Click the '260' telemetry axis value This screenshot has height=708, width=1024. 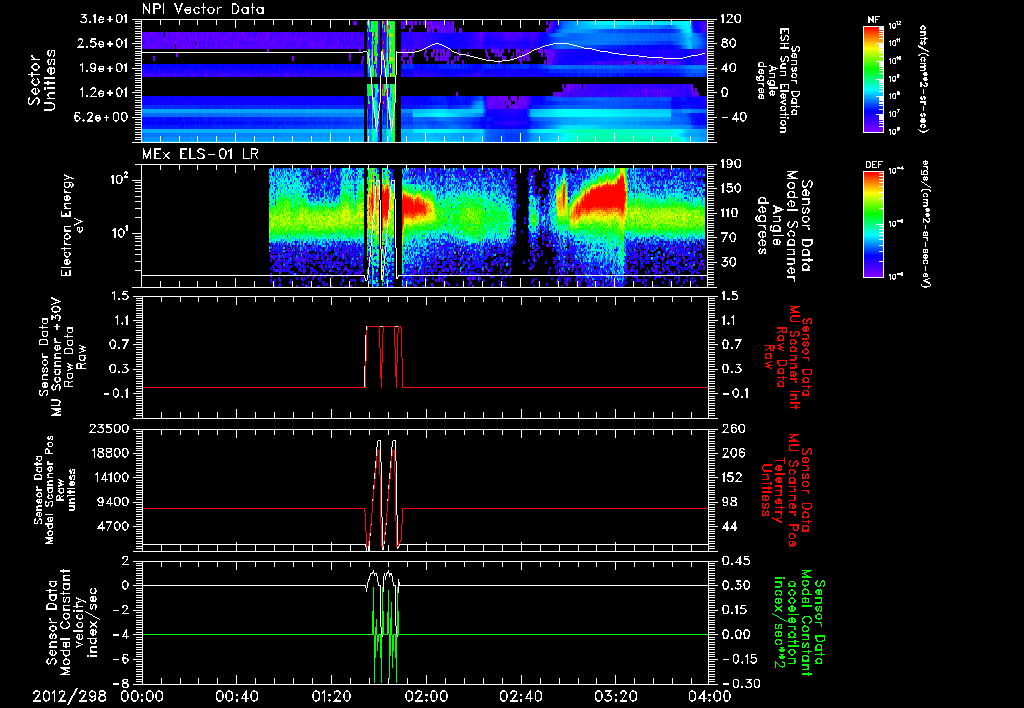click(x=731, y=429)
